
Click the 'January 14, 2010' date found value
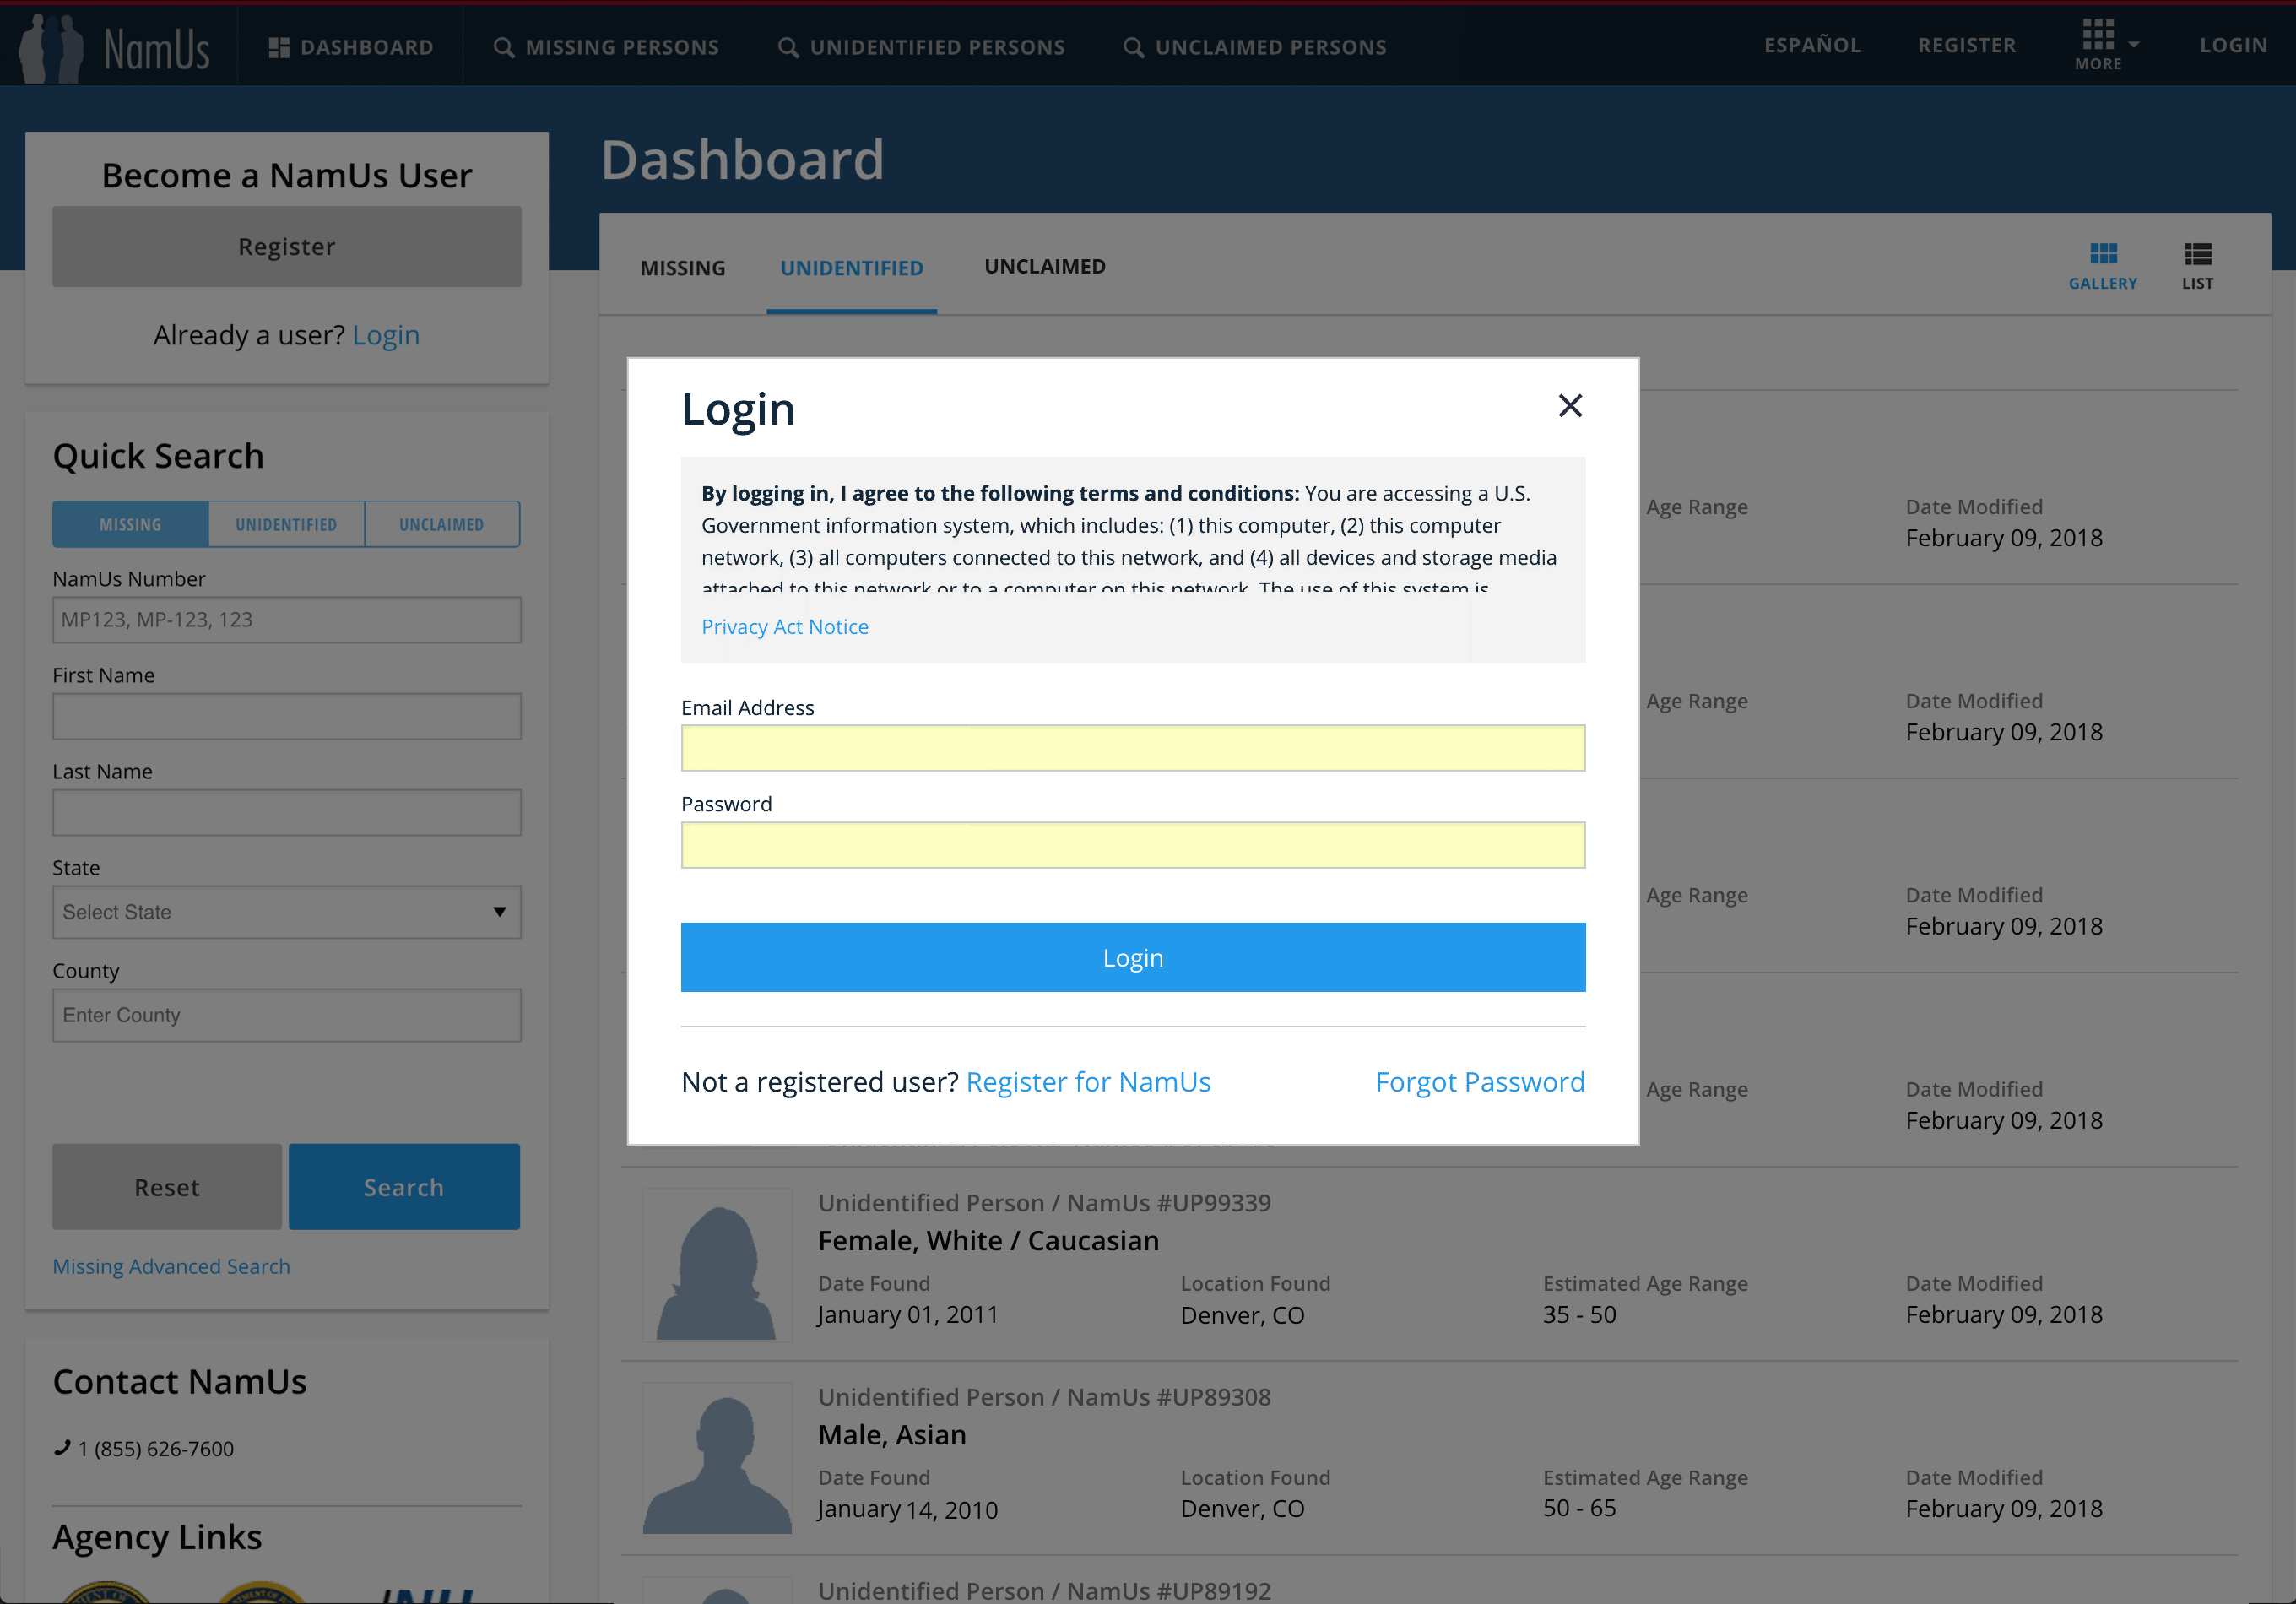coord(908,1509)
